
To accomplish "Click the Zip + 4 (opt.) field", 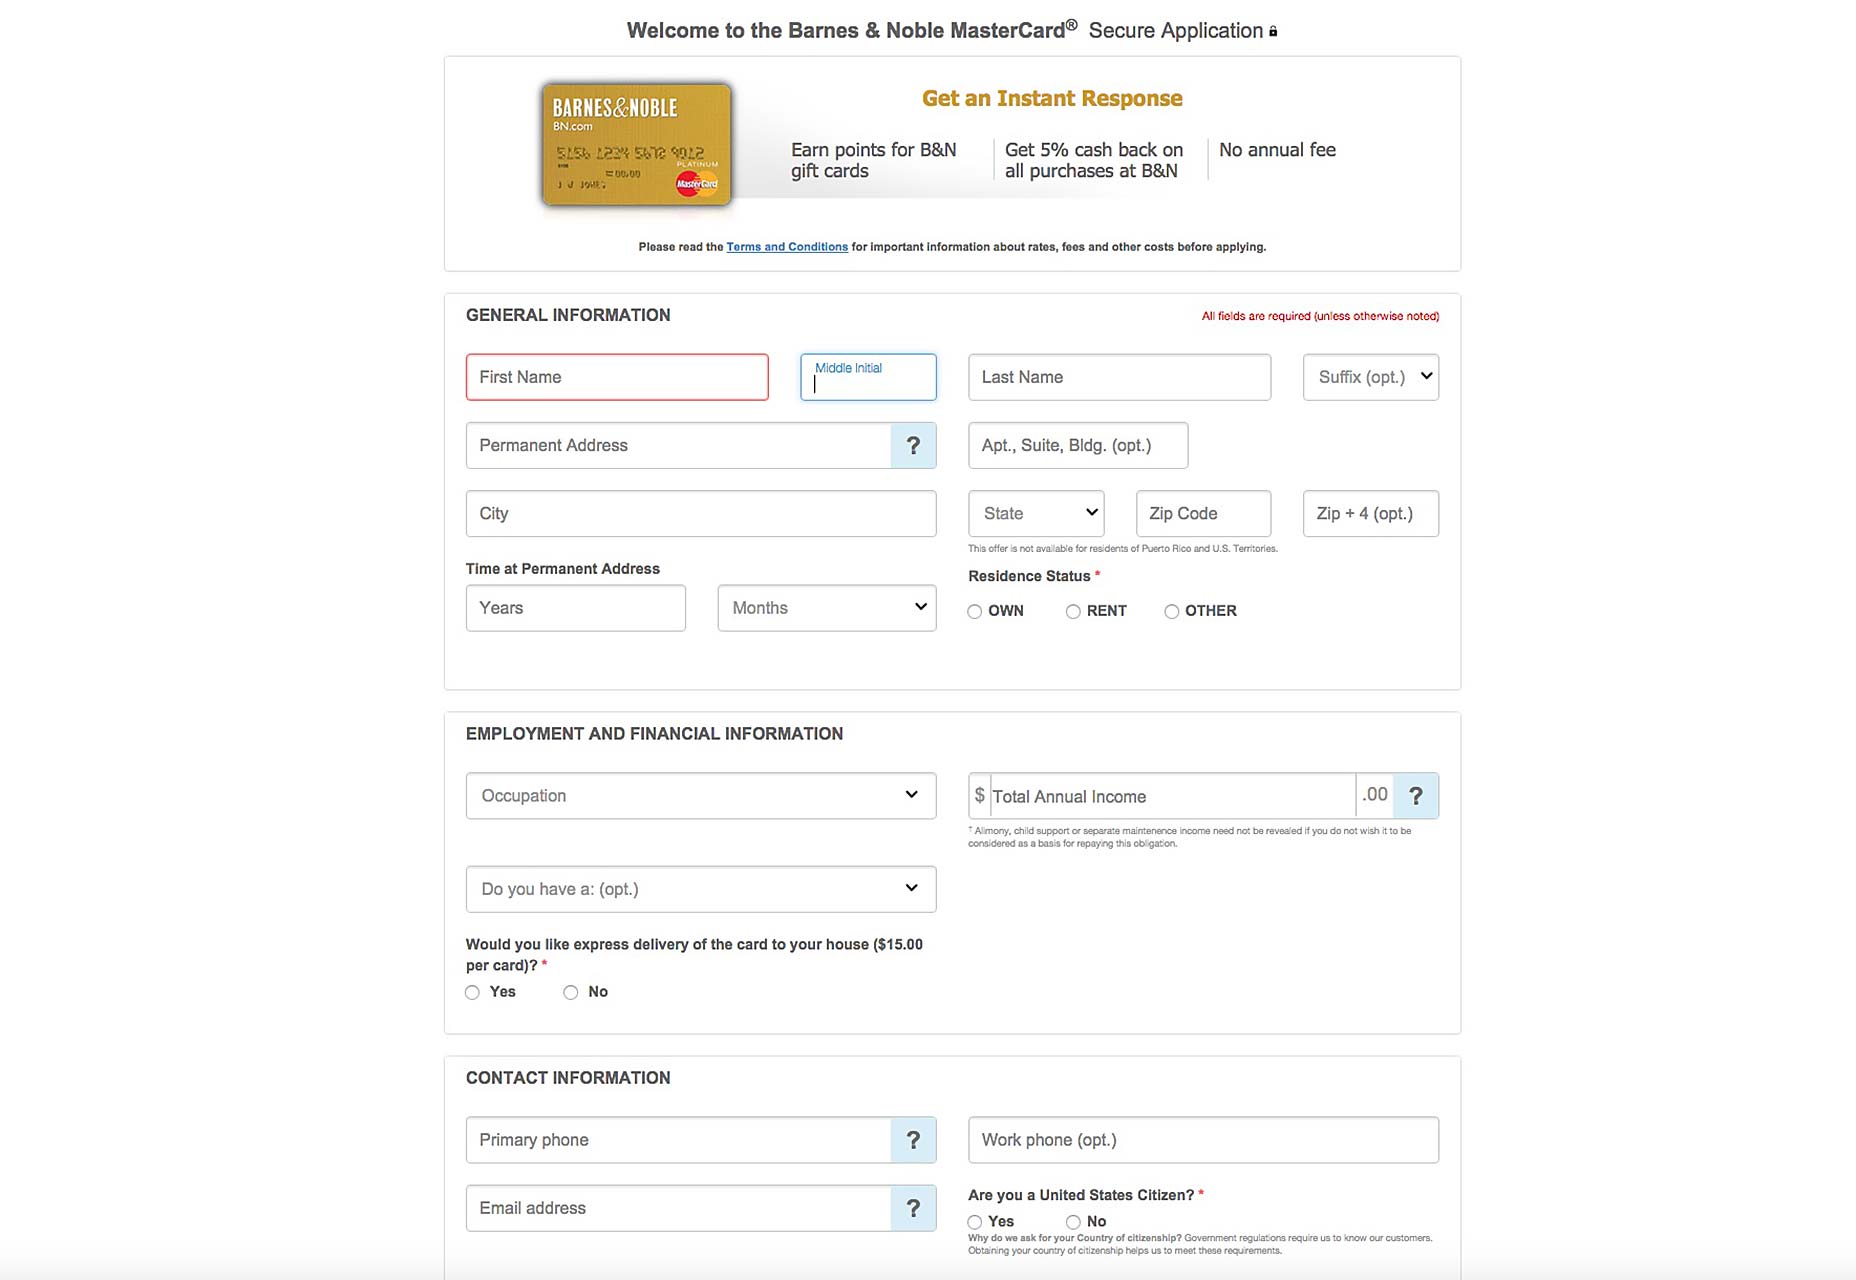I will point(1371,513).
